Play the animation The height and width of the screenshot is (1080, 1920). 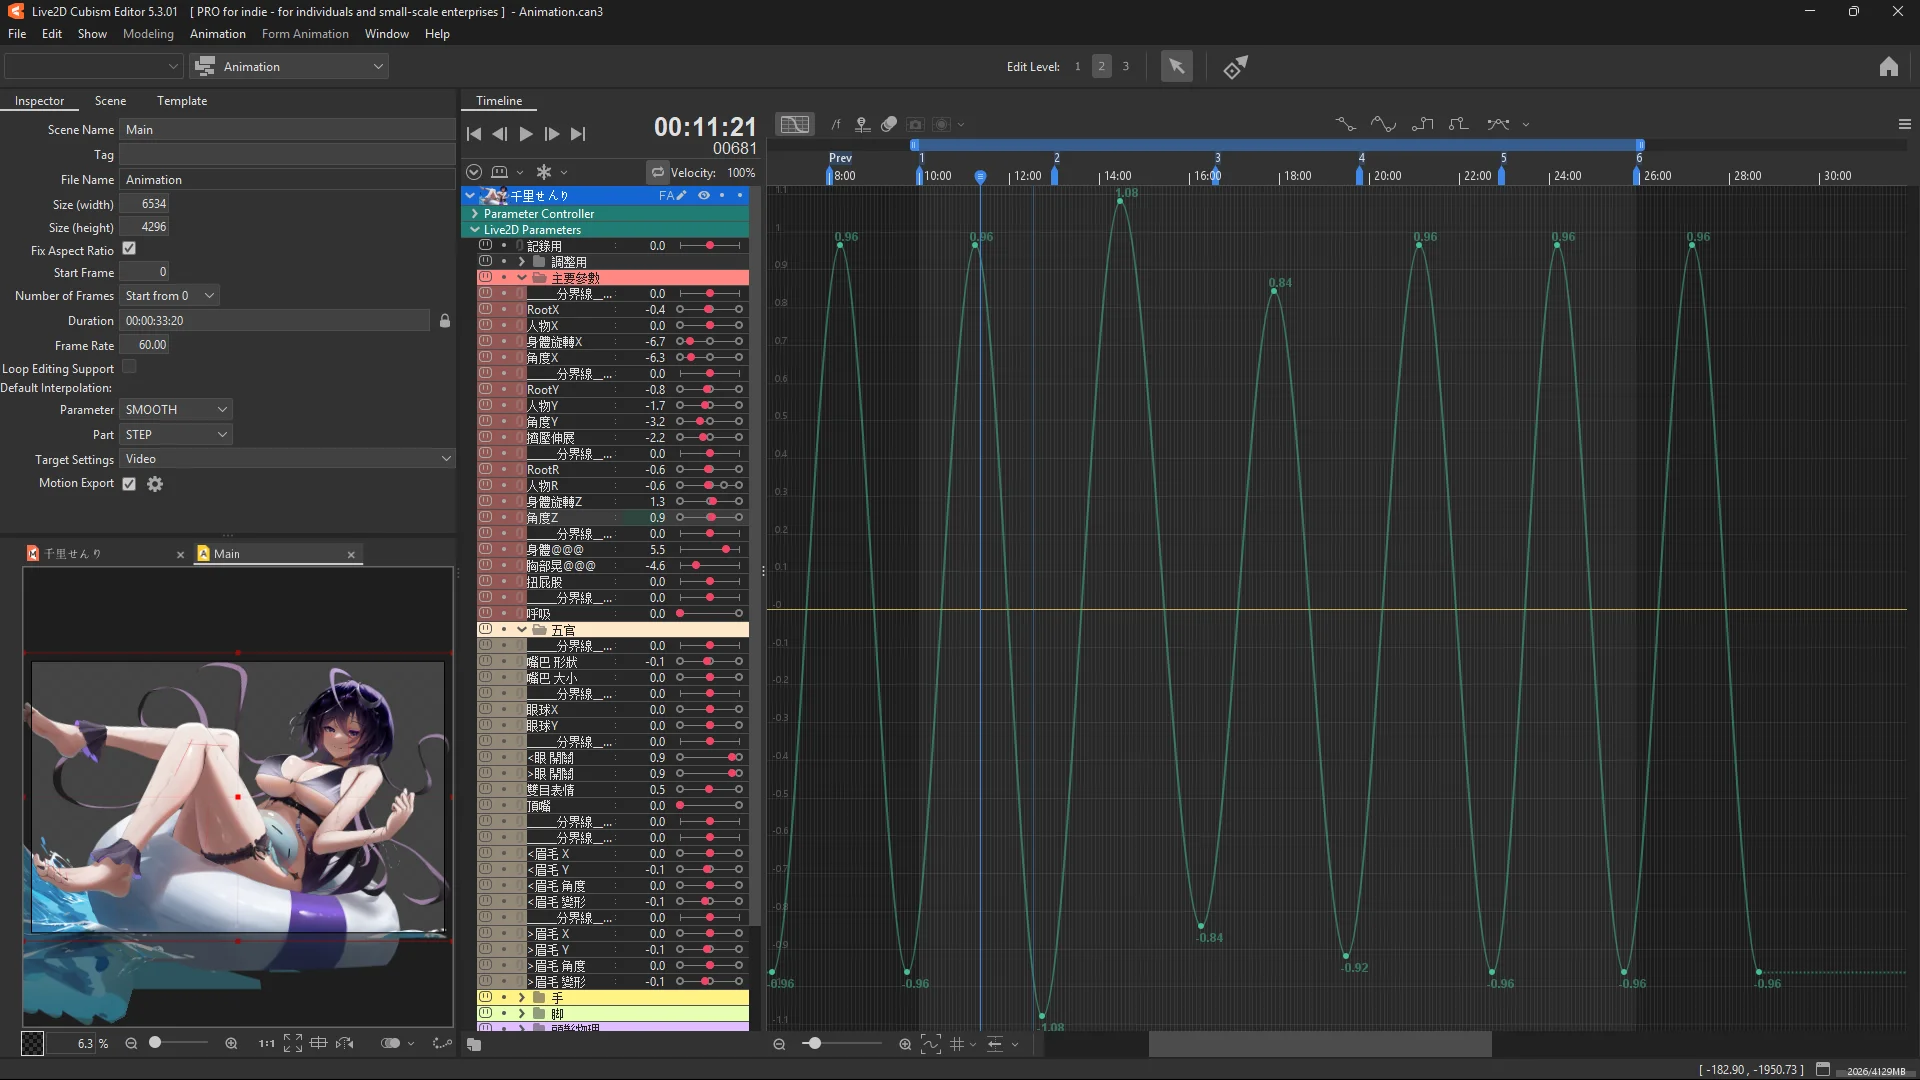pyautogui.click(x=526, y=134)
